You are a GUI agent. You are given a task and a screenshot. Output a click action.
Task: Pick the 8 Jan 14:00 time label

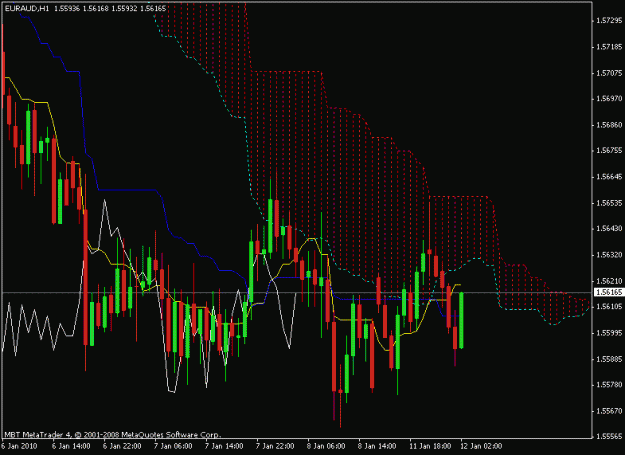click(377, 446)
